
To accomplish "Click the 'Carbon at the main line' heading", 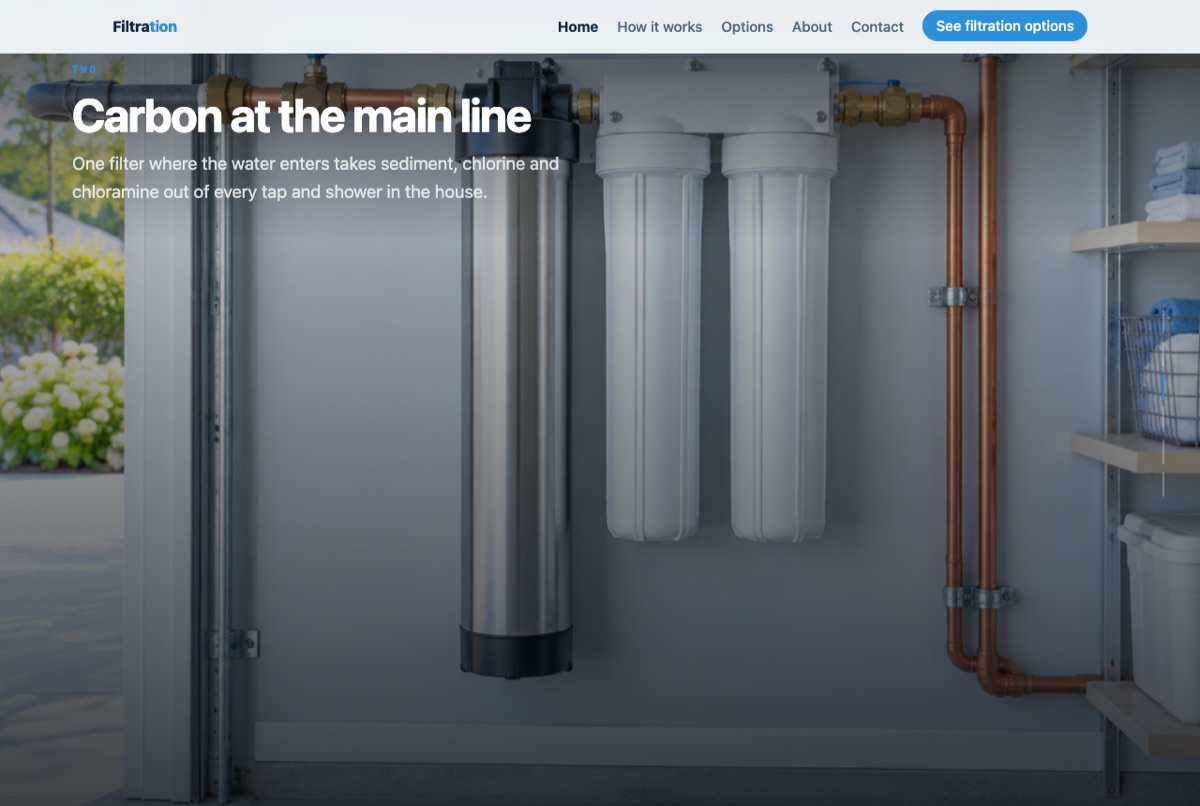I will tap(302, 116).
